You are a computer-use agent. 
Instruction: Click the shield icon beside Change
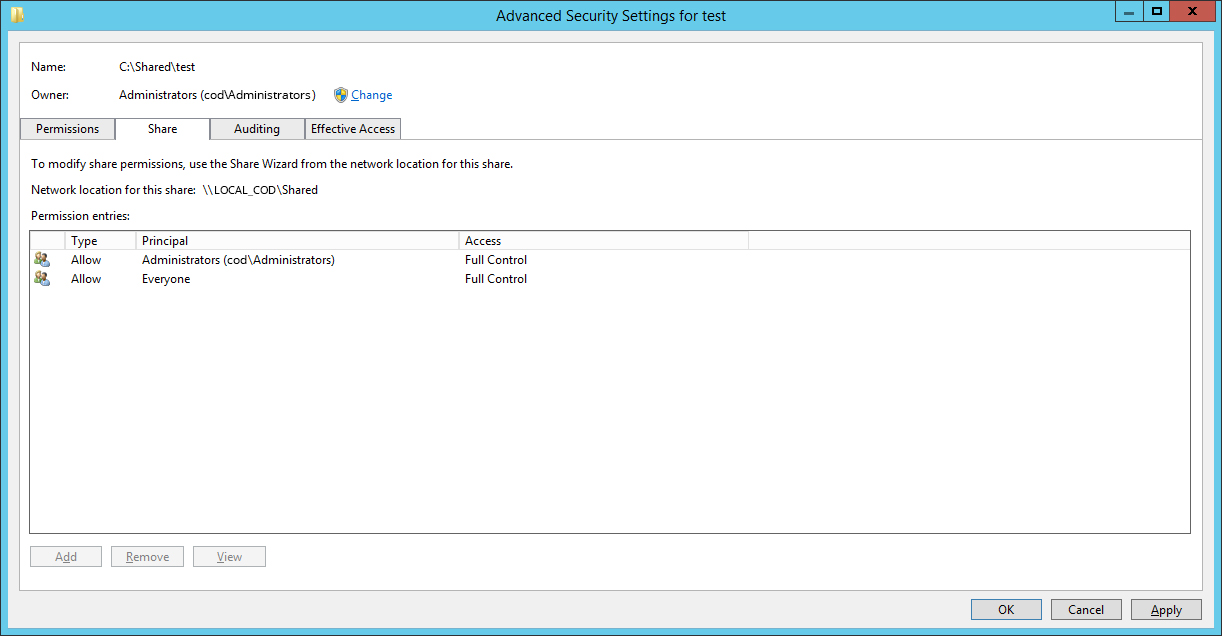341,95
